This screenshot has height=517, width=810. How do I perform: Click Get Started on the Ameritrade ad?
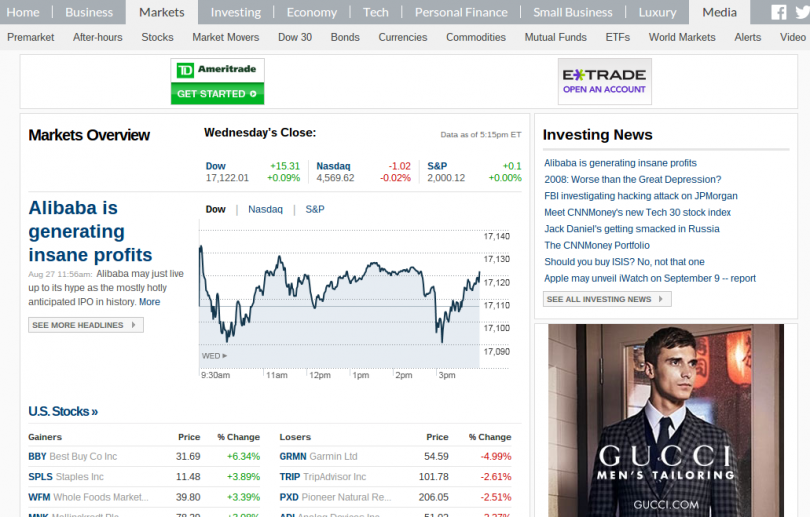click(x=217, y=93)
